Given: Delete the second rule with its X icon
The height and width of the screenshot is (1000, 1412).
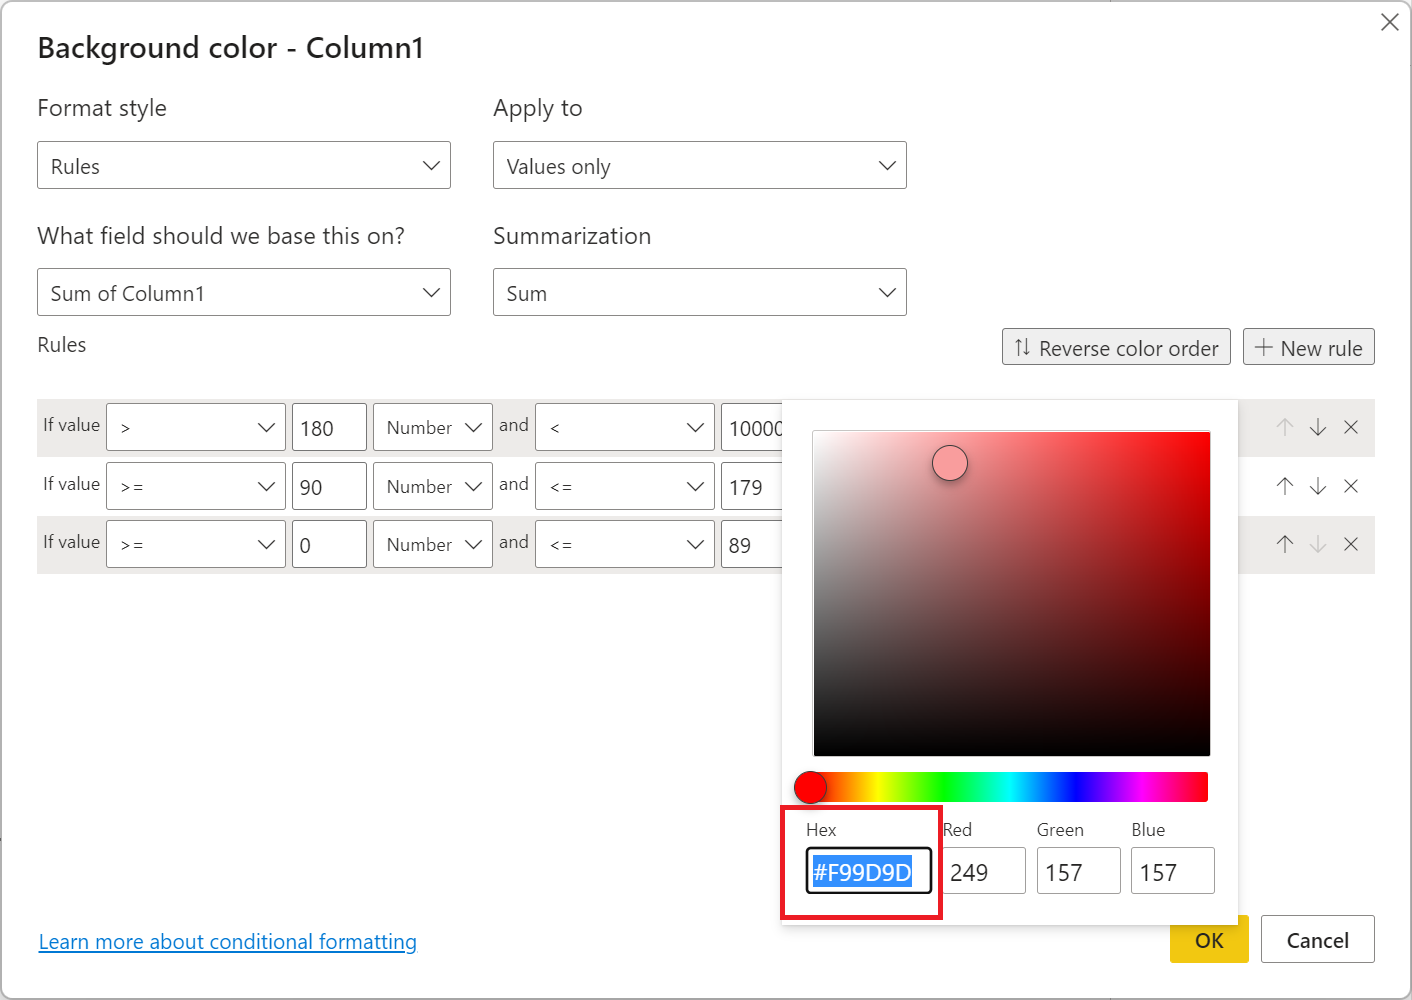Looking at the screenshot, I should [x=1351, y=486].
